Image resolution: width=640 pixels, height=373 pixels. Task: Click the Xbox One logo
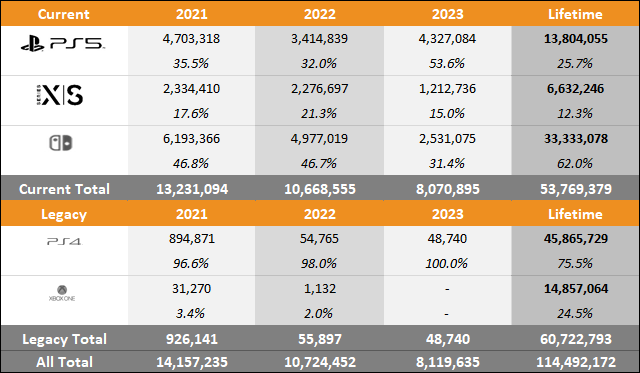point(62,293)
